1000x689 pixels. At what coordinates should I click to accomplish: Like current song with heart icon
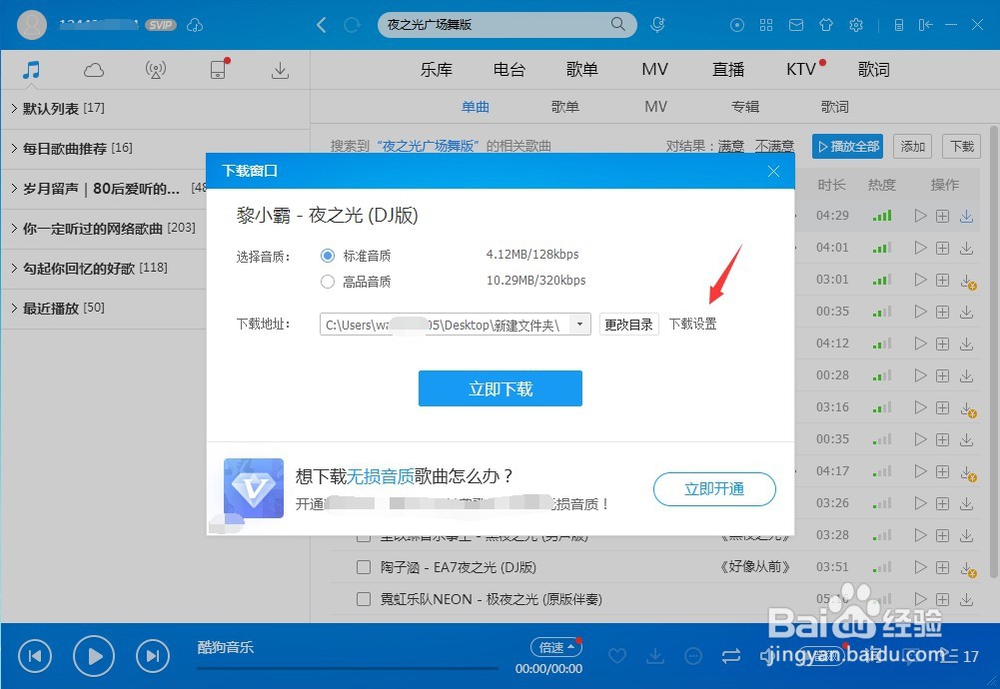[x=617, y=656]
